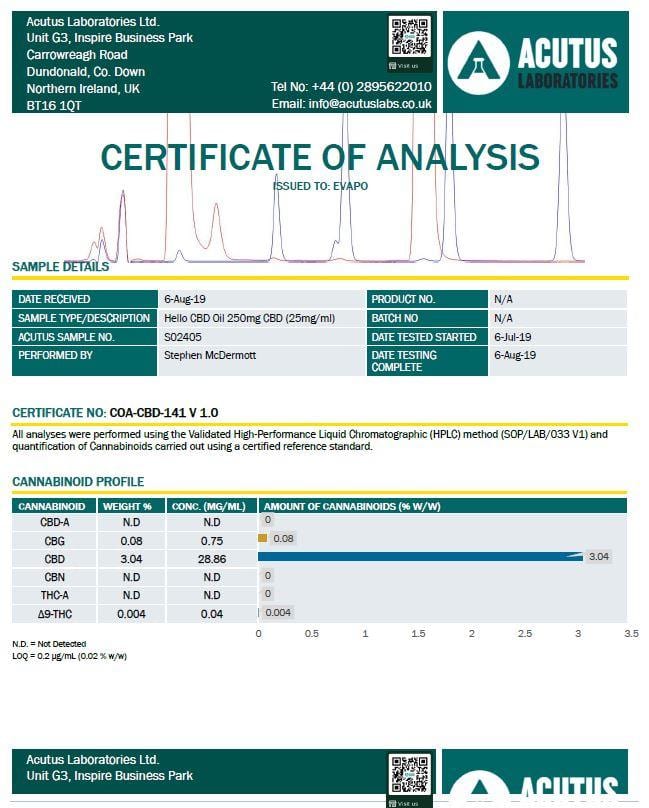
Task: Click the Δ9-THC row label
Action: click(55, 614)
